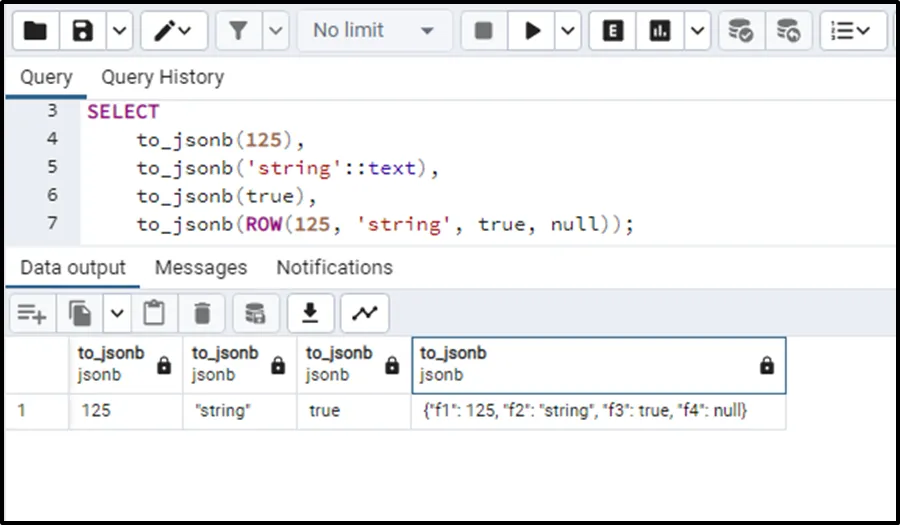Click the Paste clipboard icon
Image resolution: width=900 pixels, height=525 pixels.
coord(154,314)
